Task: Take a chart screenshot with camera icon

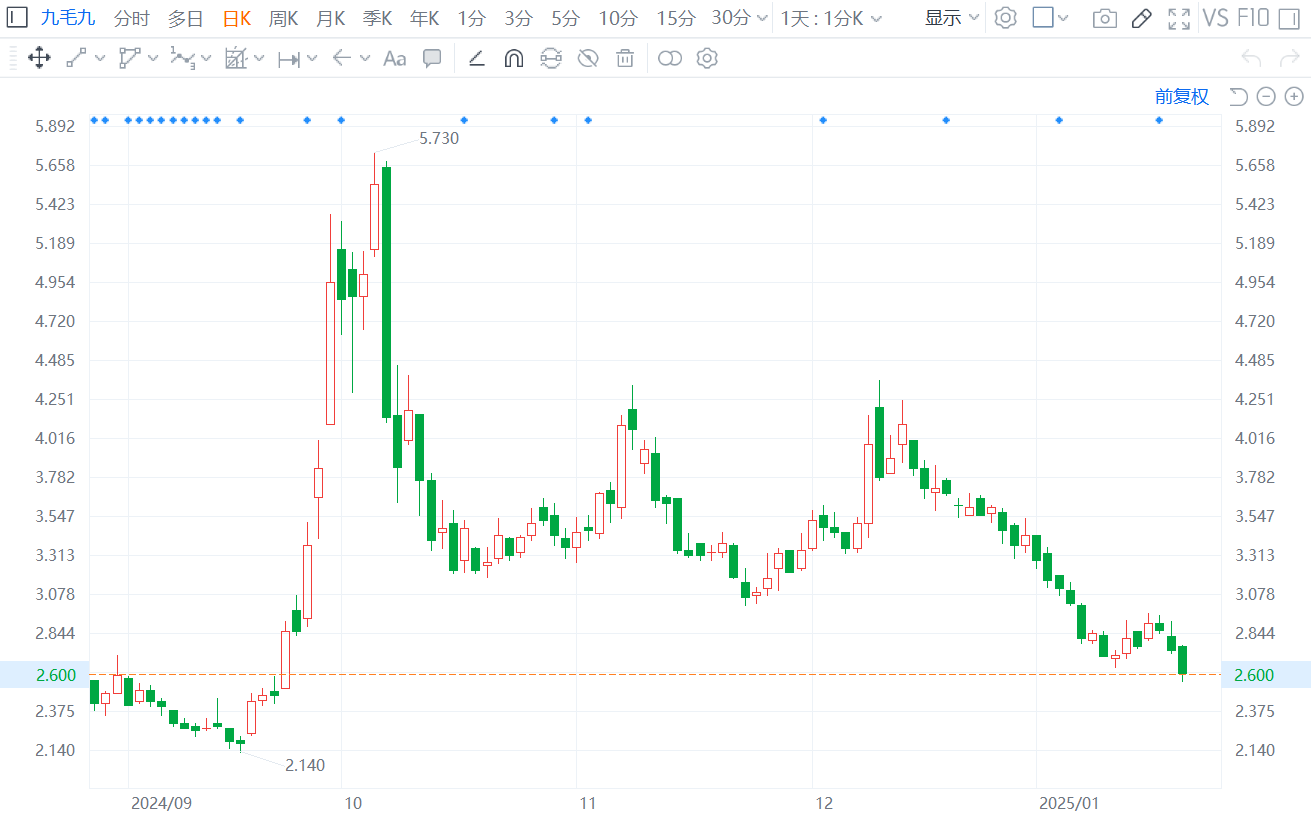Action: click(1104, 18)
